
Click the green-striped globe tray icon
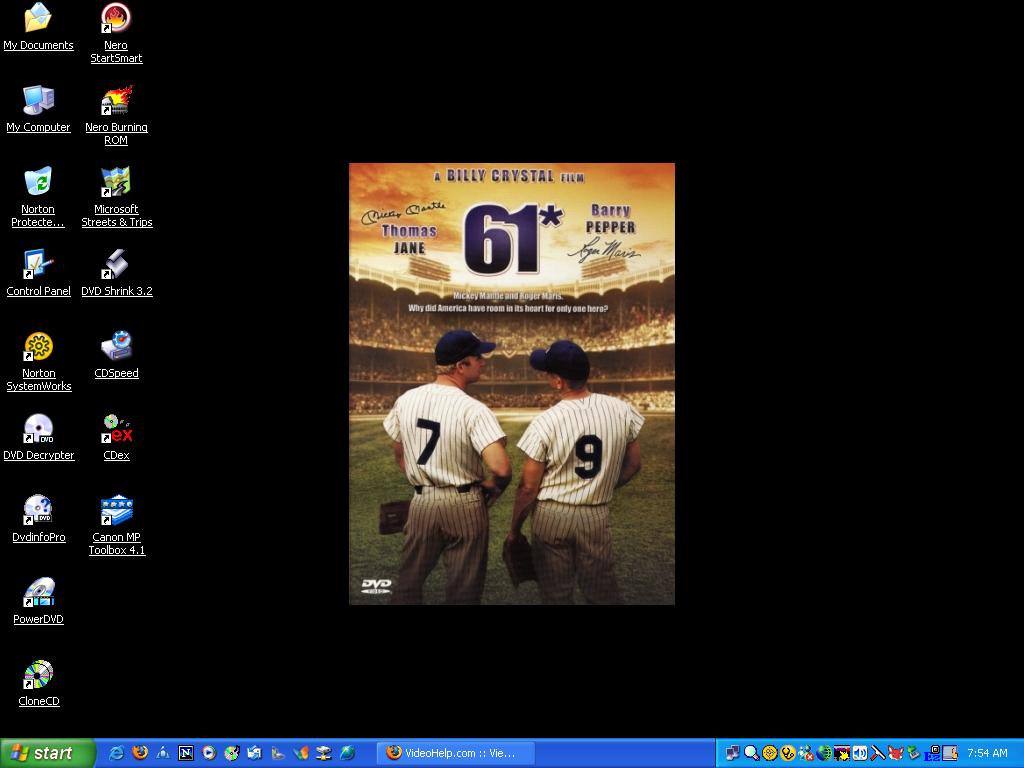click(824, 753)
